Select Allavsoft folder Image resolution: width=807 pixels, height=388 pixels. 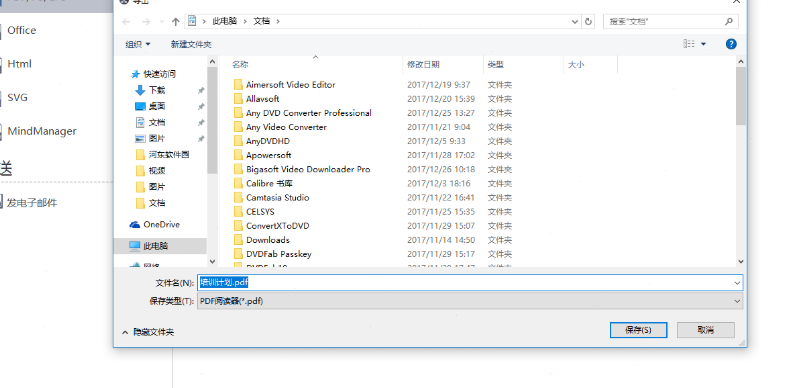point(262,99)
